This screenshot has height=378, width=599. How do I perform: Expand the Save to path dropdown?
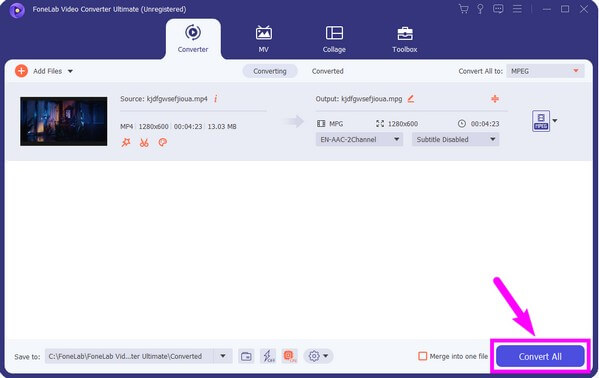click(x=223, y=356)
